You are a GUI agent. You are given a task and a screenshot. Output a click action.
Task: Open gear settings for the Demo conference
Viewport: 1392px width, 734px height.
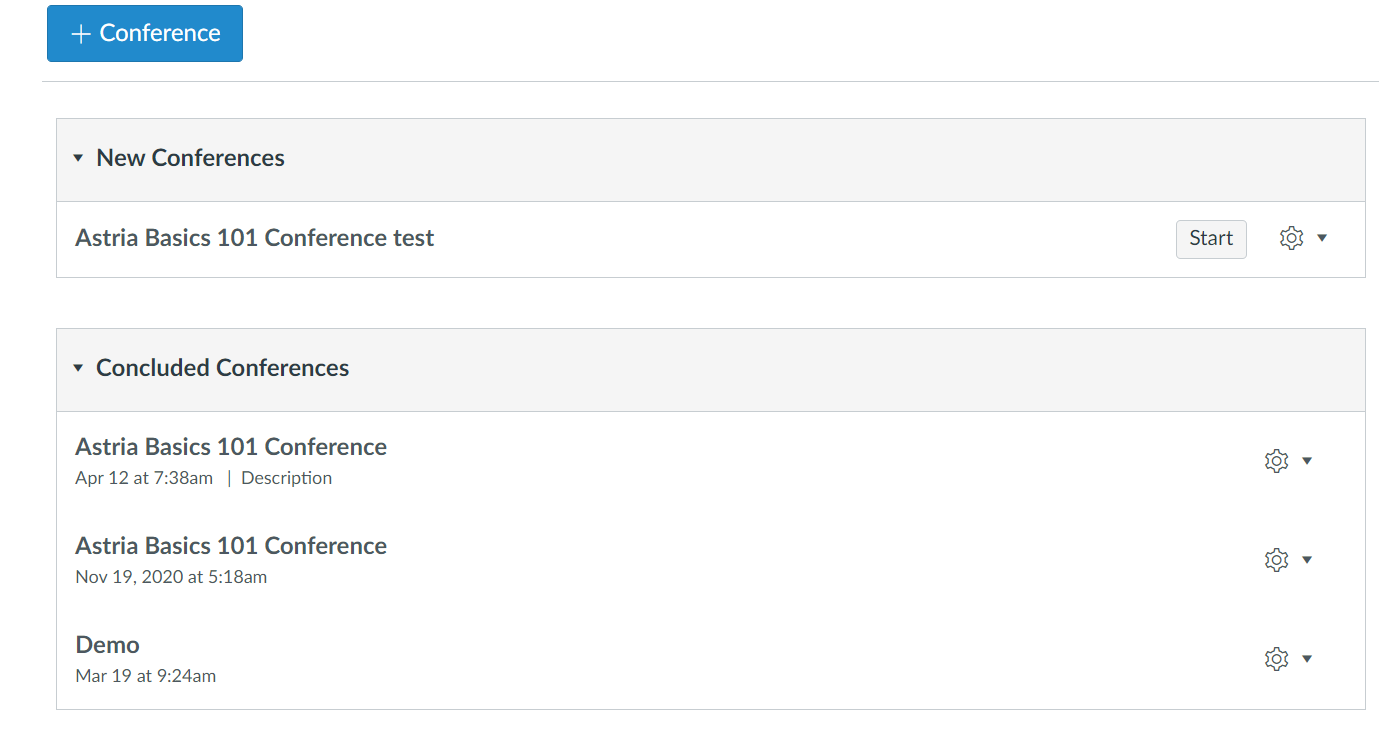(x=1276, y=659)
